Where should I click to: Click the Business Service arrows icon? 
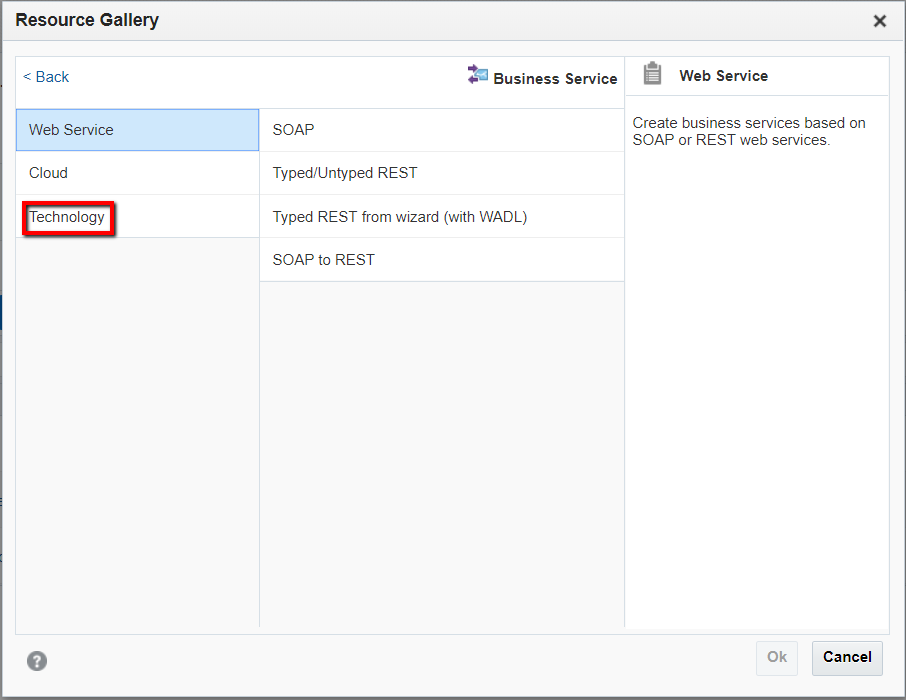click(478, 75)
